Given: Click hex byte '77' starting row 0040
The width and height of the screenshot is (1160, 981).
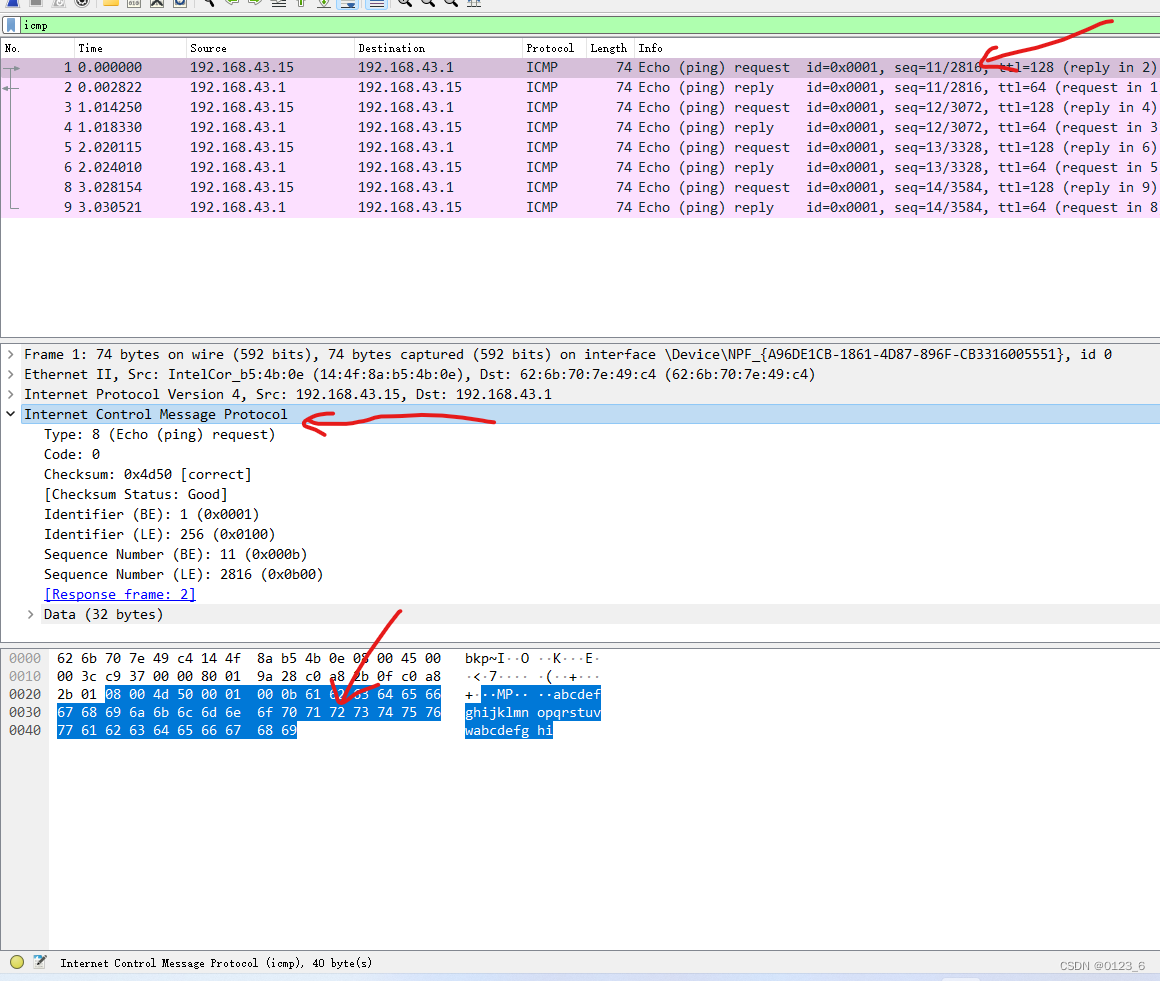Looking at the screenshot, I should (x=65, y=730).
